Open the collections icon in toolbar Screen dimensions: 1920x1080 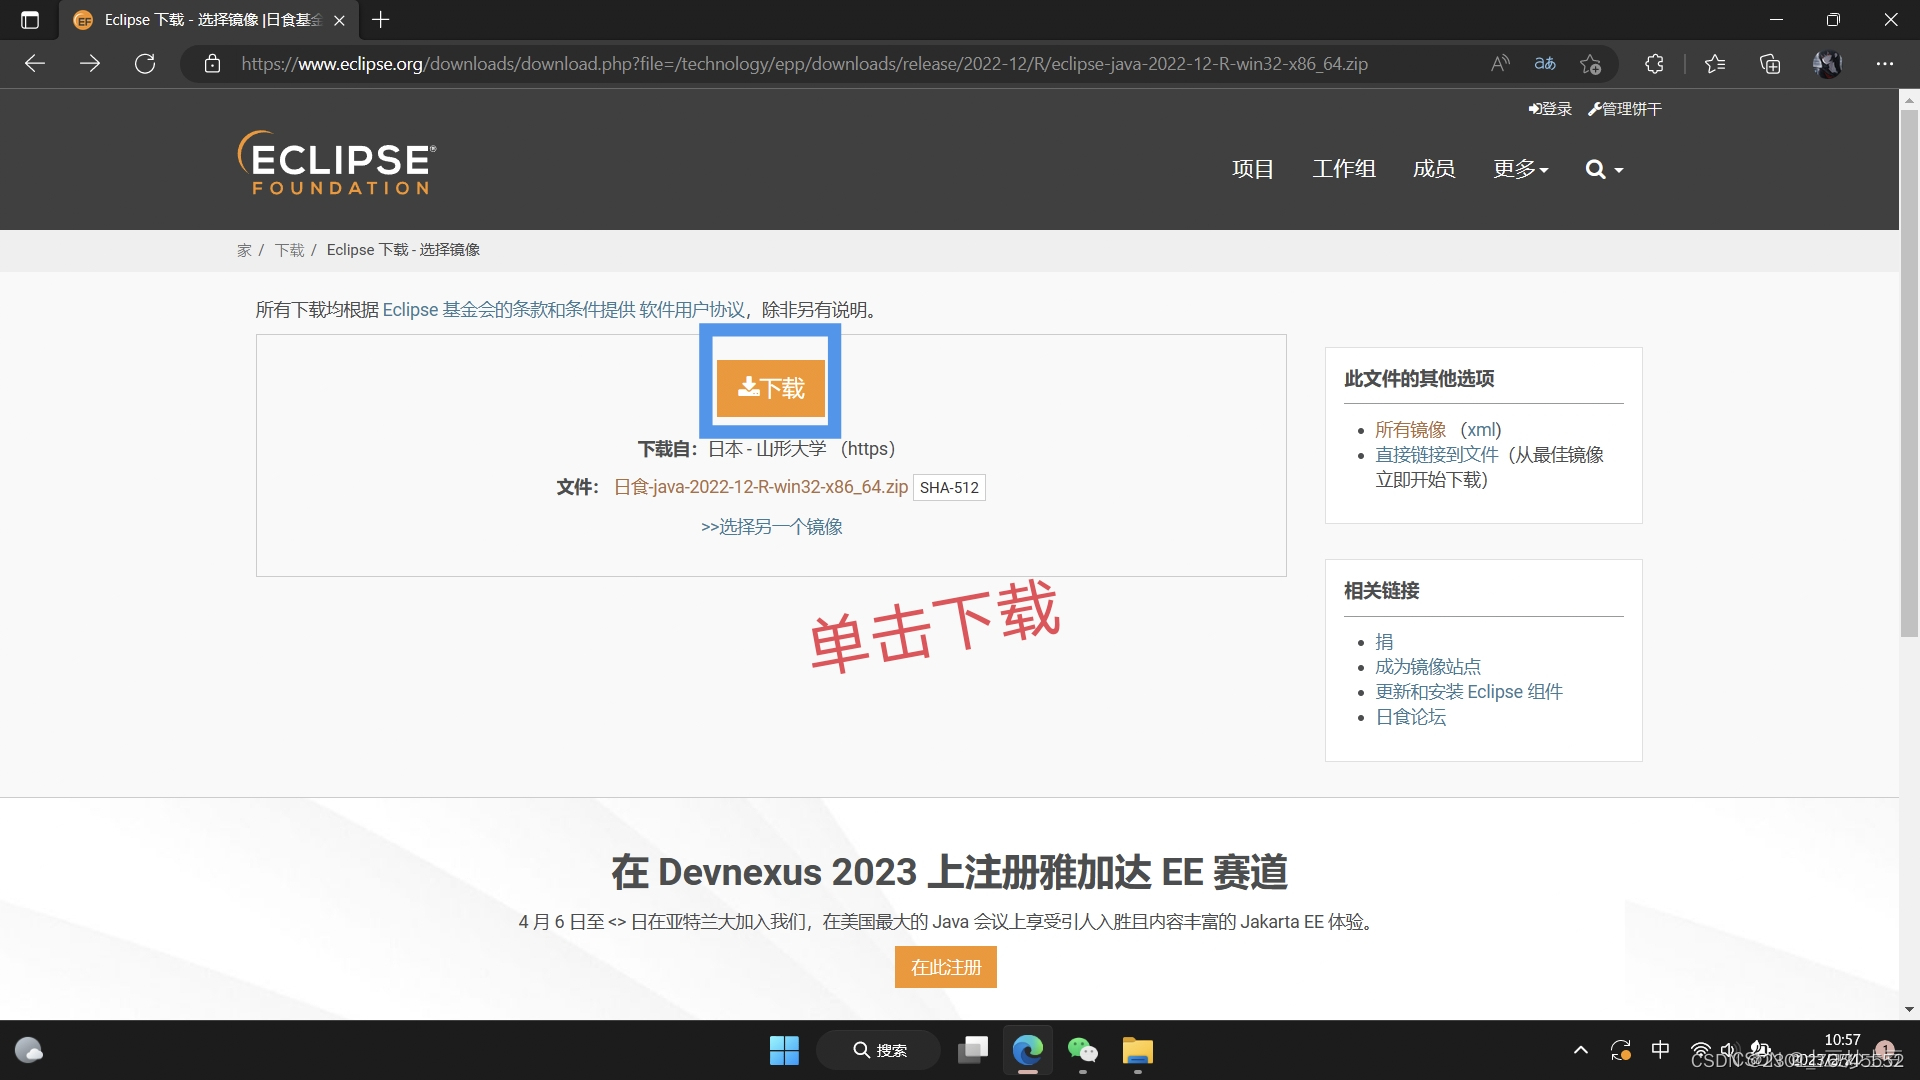click(x=1770, y=64)
